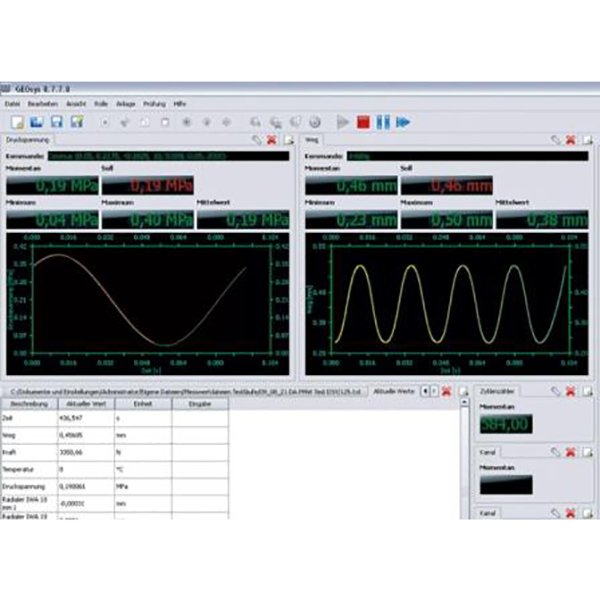
Task: Stop the test with the red Stop button
Action: (363, 122)
